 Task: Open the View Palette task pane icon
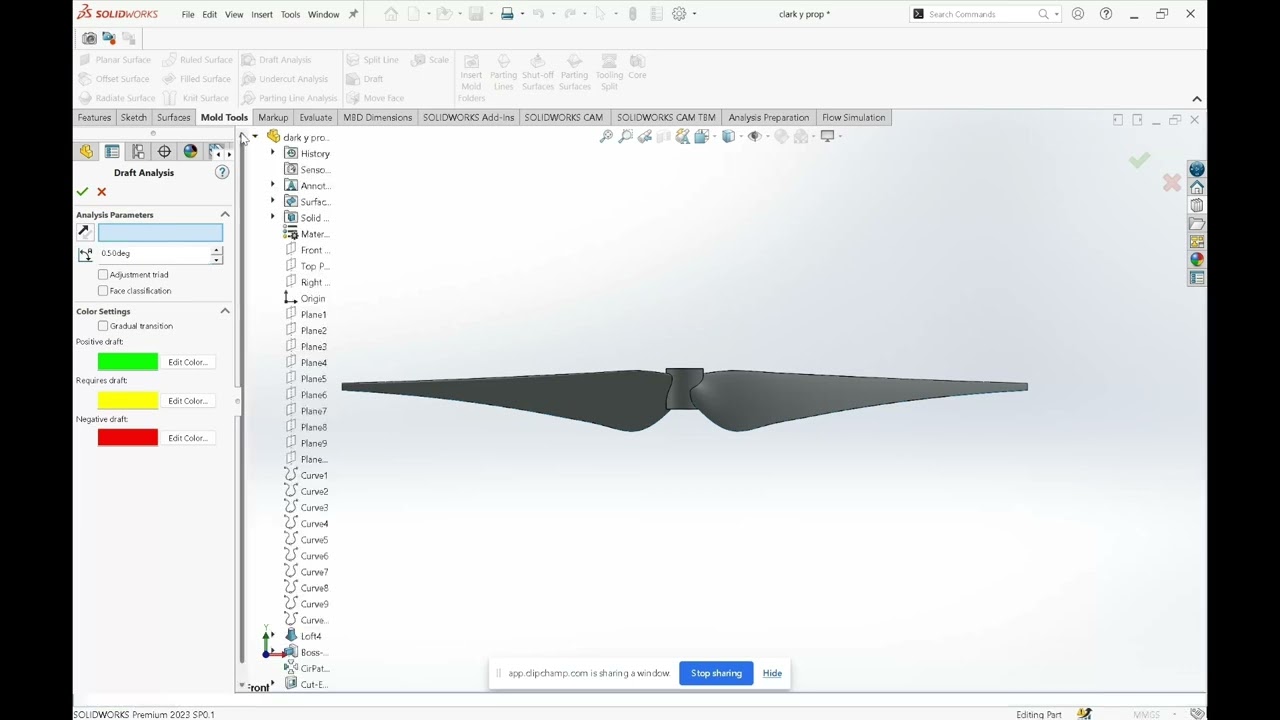tap(1197, 241)
